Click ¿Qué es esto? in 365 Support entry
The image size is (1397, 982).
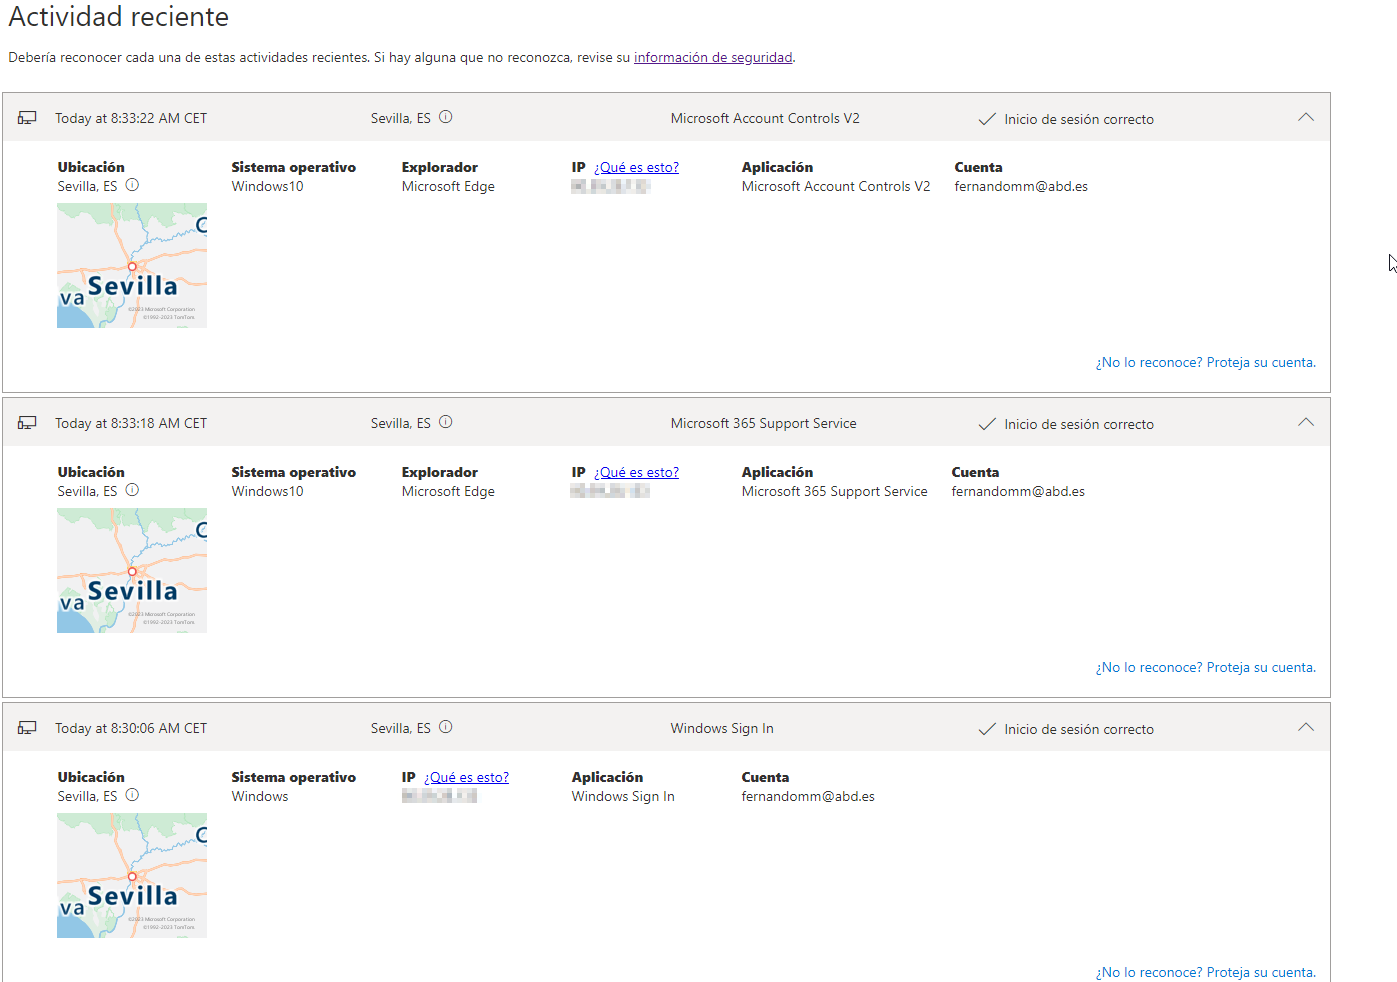636,473
